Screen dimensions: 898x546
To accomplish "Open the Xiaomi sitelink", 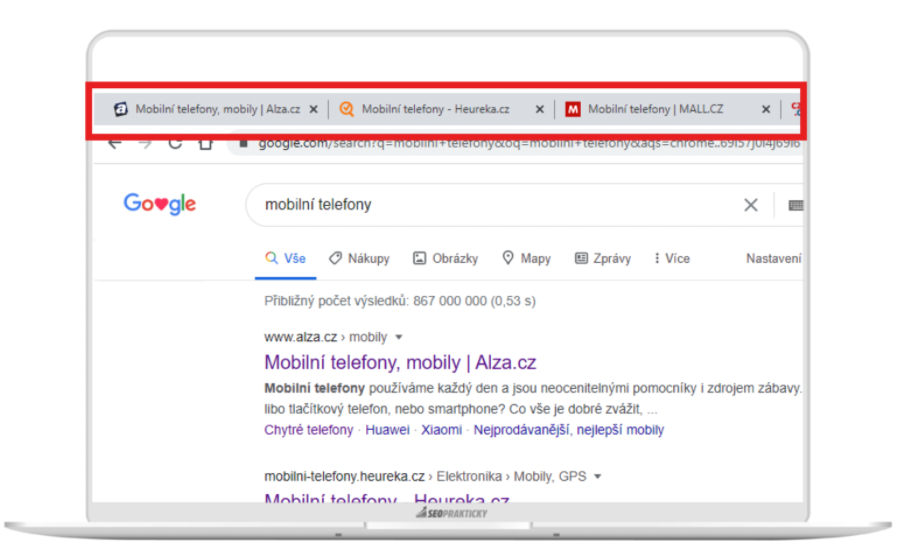I will [442, 430].
